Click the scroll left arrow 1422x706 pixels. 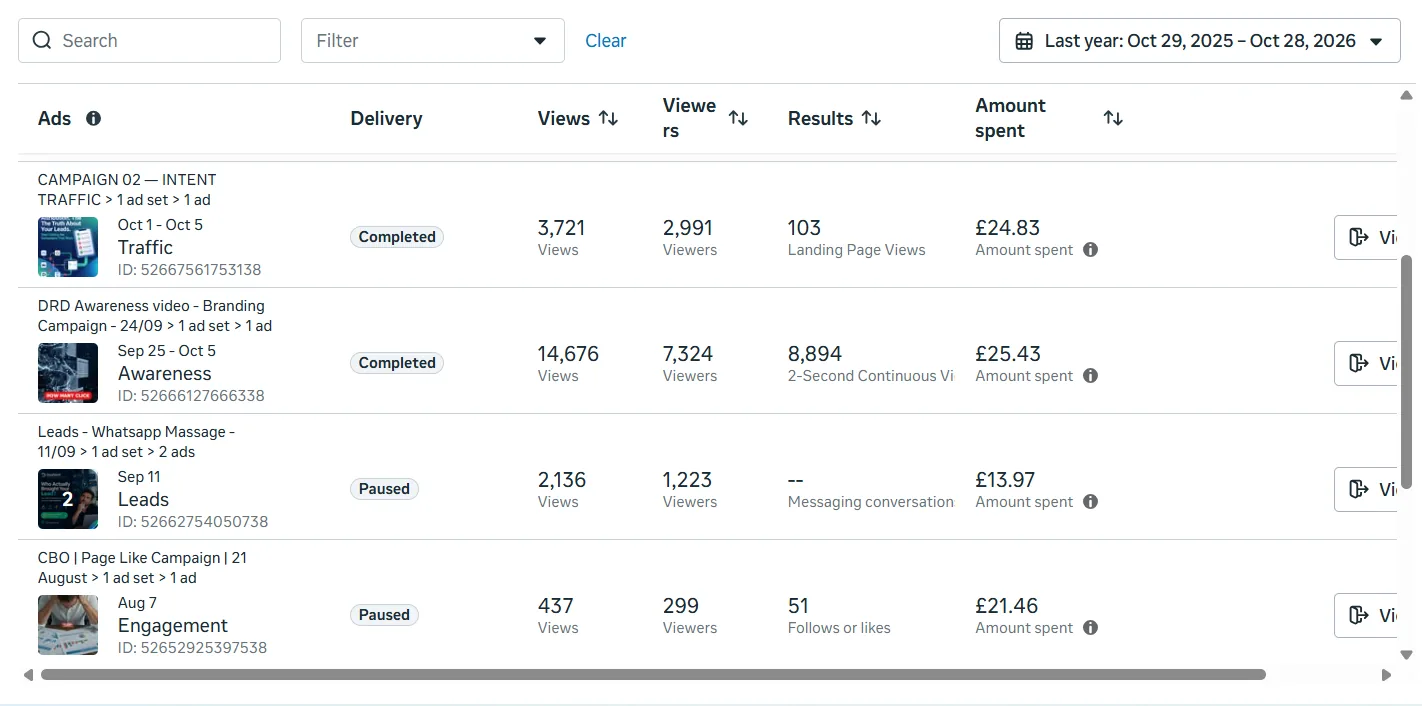coord(28,675)
